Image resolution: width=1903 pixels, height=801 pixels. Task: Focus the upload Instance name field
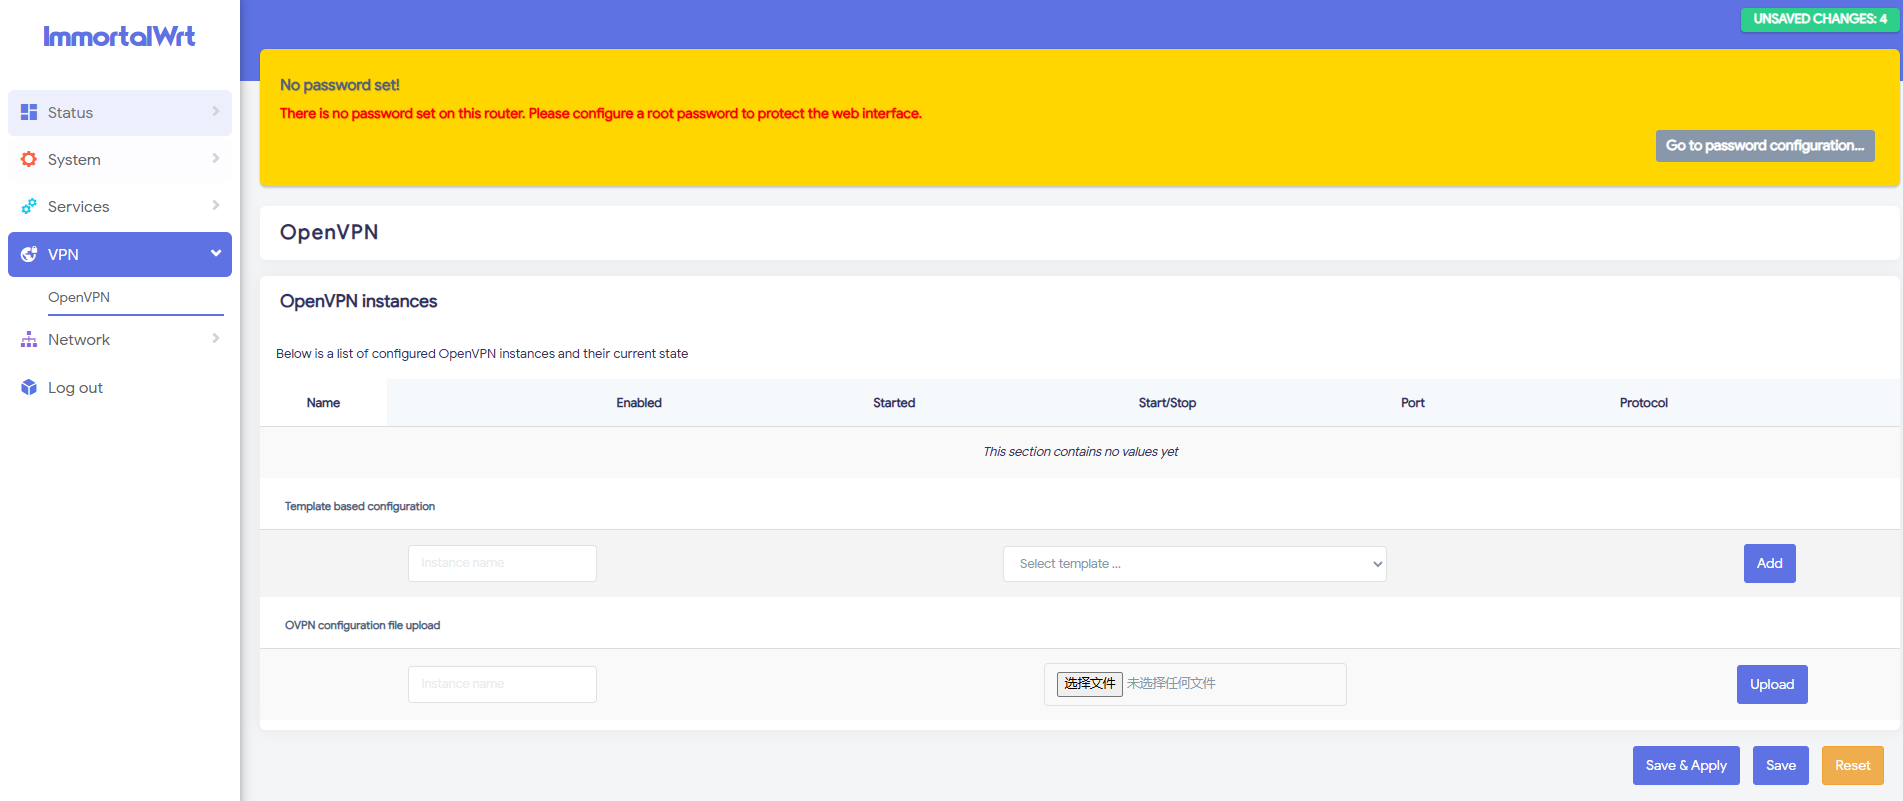[x=502, y=684]
